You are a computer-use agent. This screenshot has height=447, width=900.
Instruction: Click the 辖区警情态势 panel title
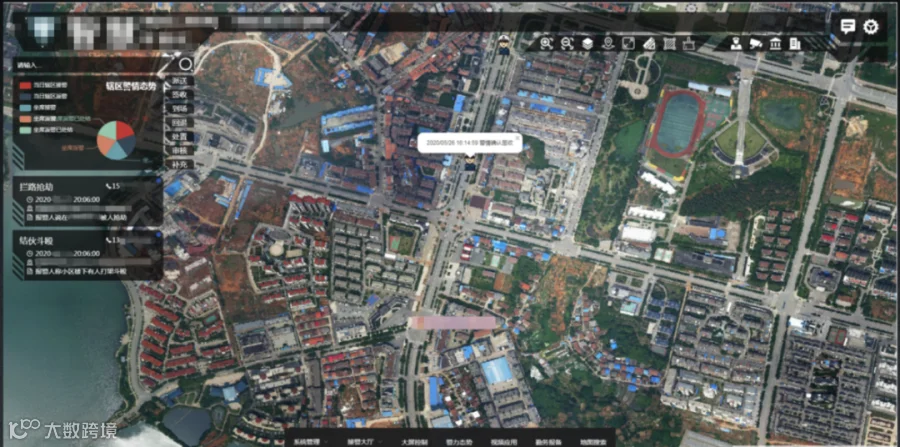(131, 86)
